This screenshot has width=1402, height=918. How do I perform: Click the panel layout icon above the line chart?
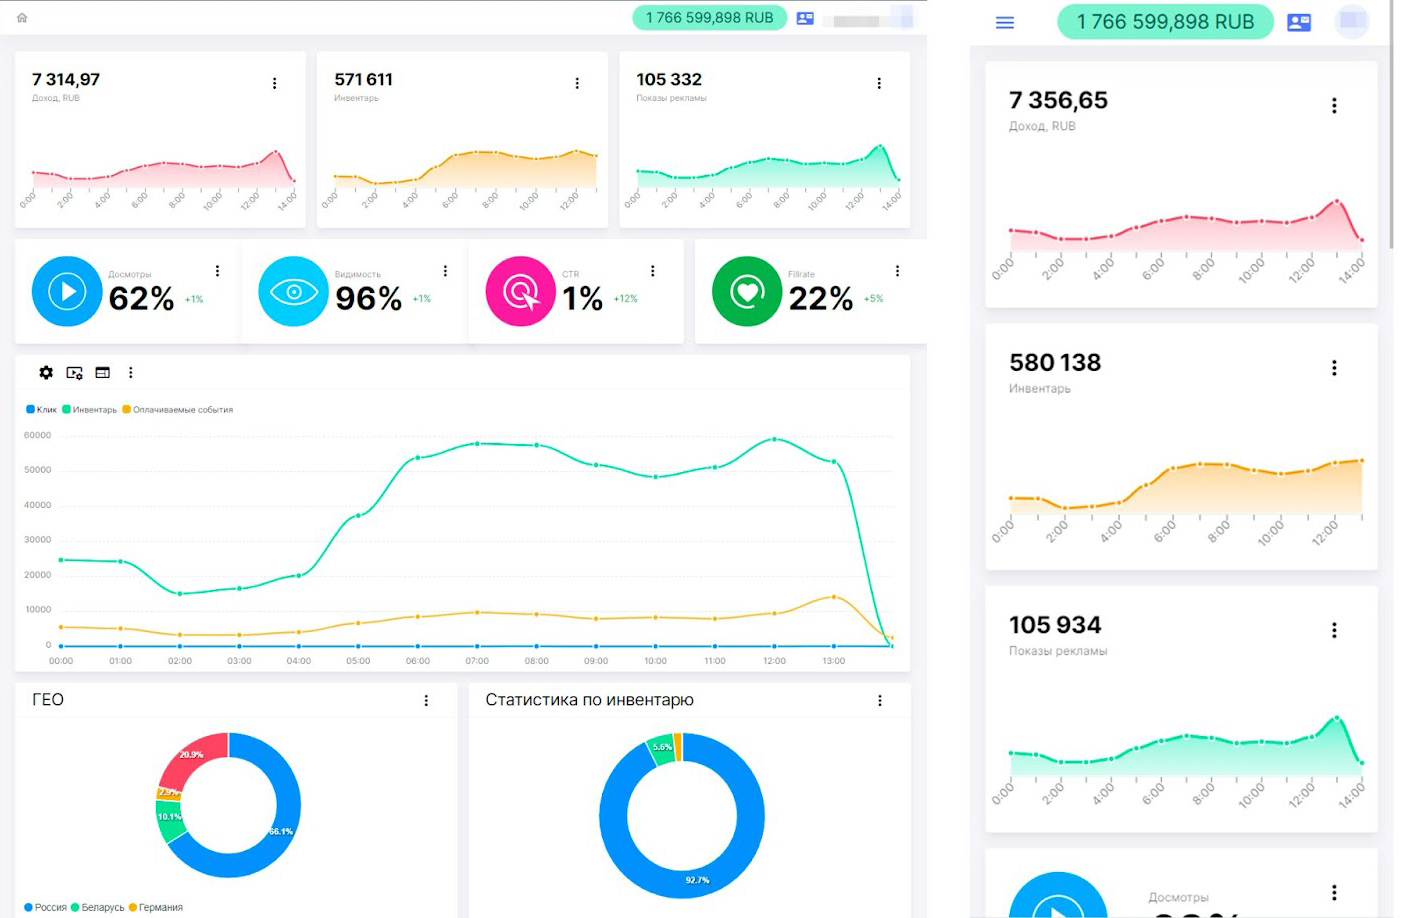coord(102,372)
